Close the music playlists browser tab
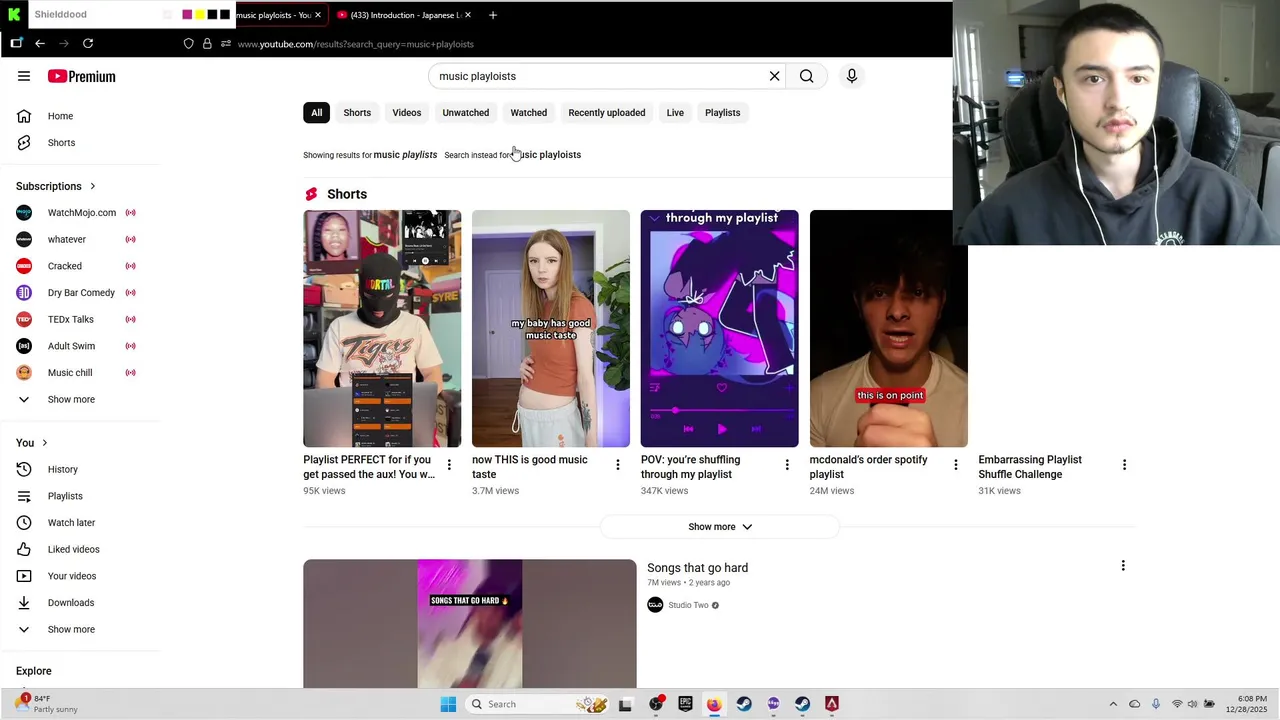The image size is (1280, 720). 318,15
